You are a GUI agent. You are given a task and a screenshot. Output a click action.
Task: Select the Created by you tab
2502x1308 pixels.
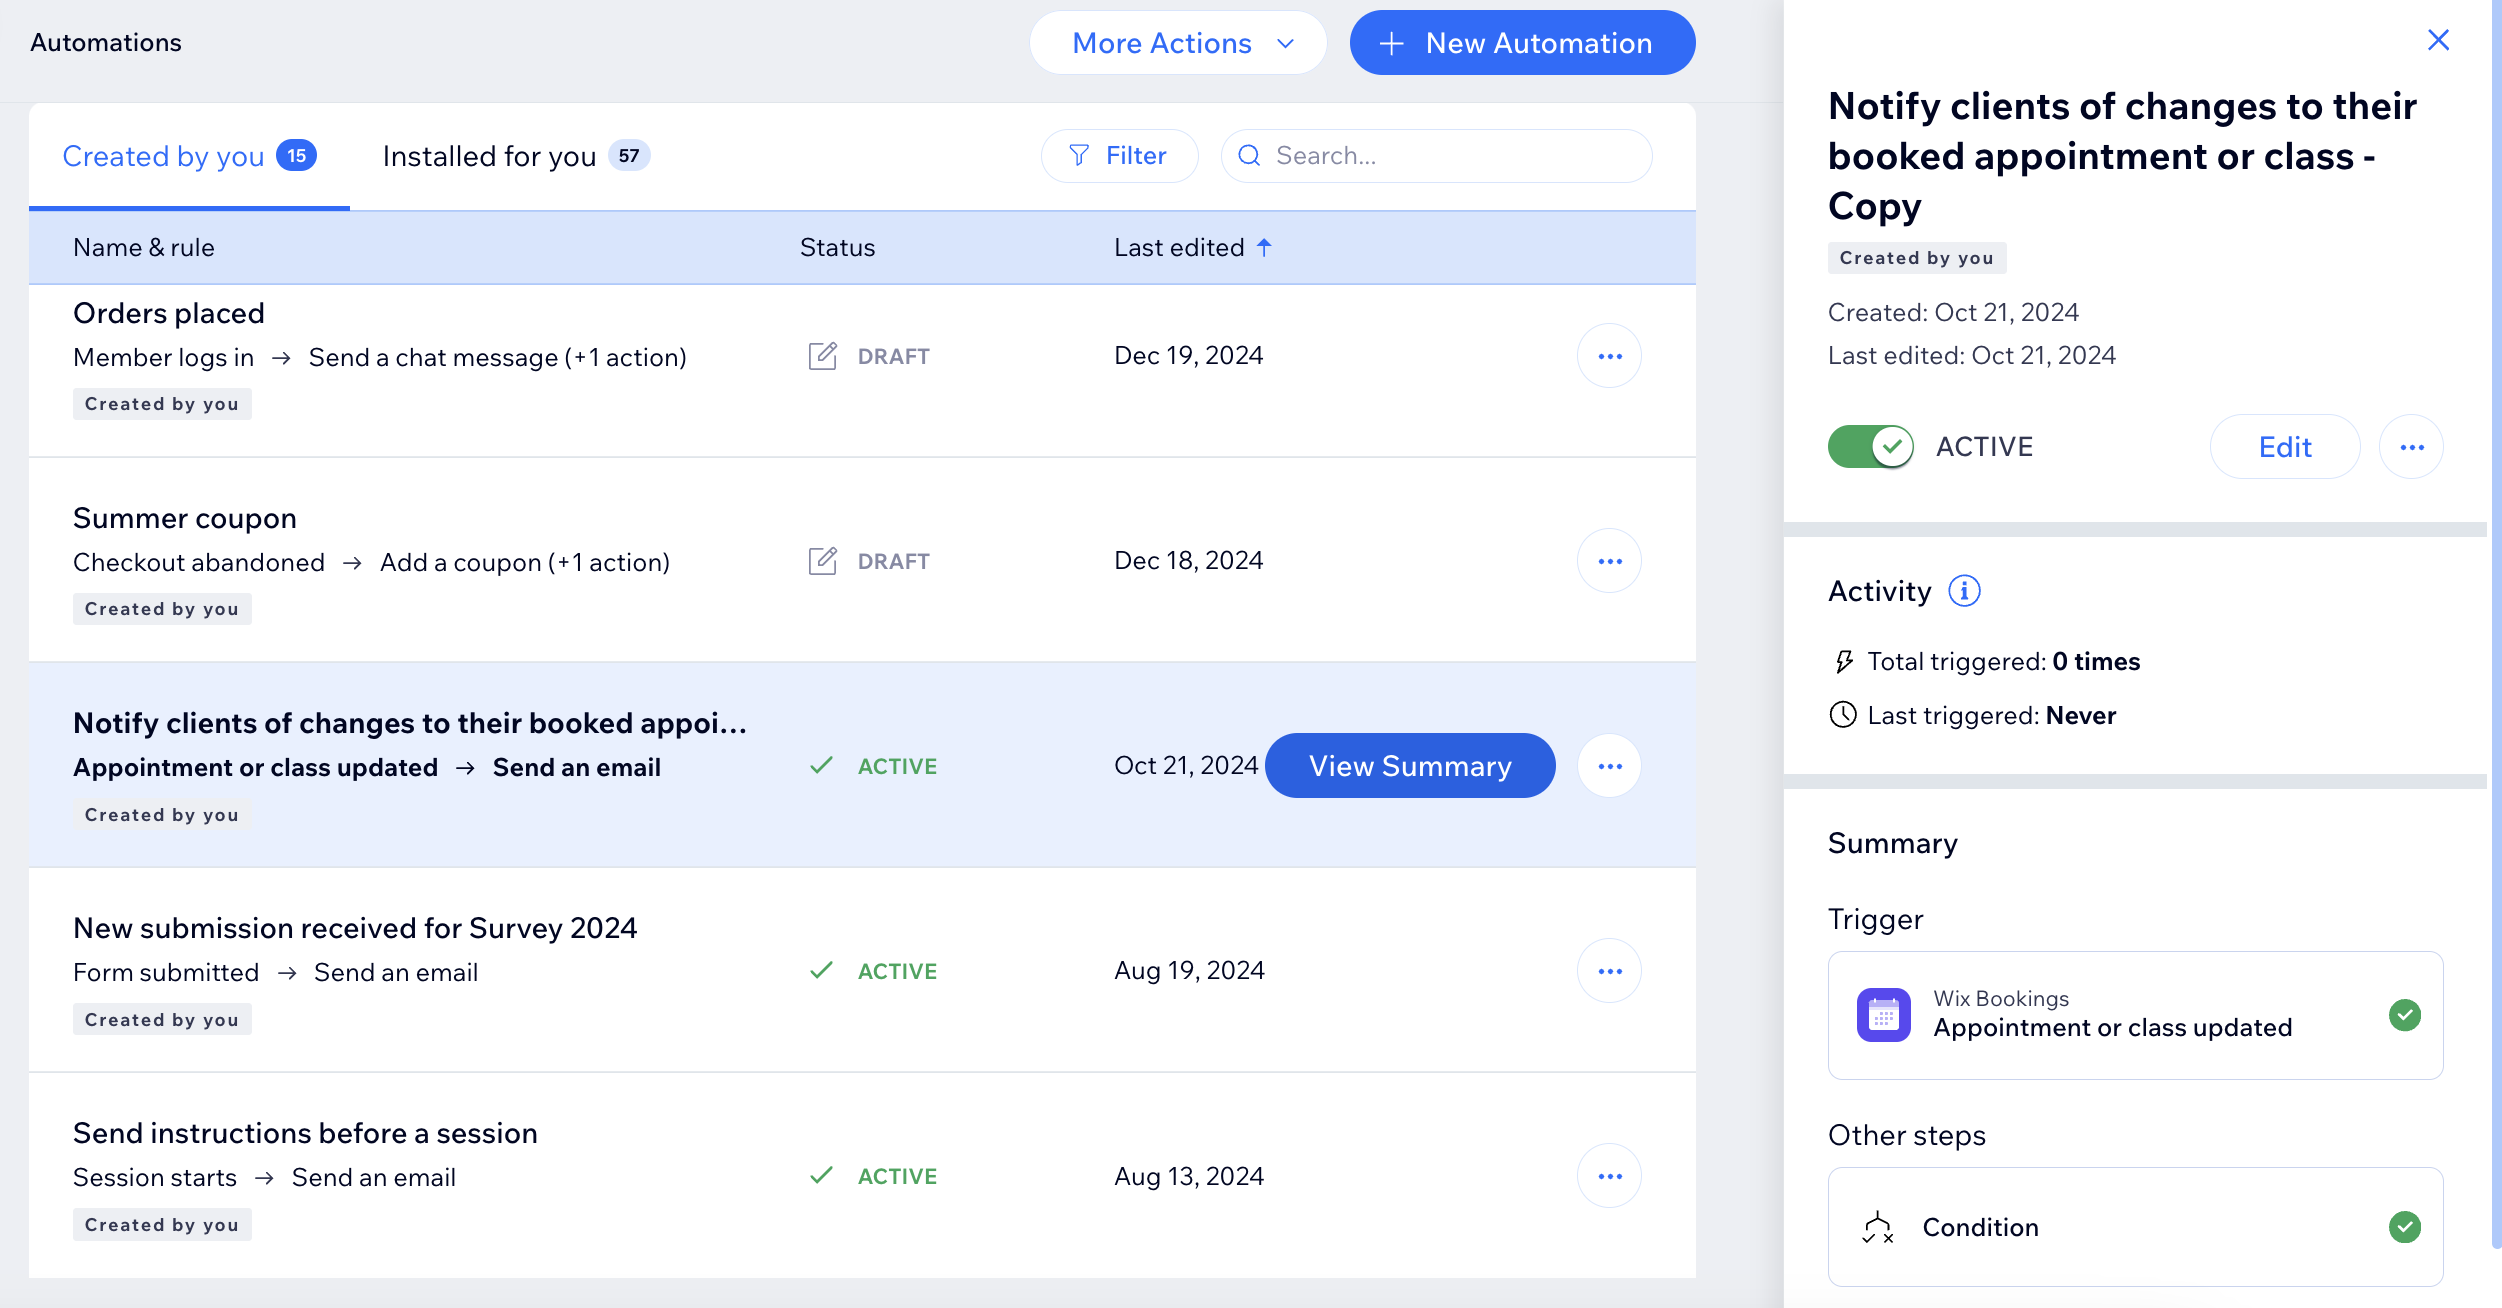tap(187, 156)
